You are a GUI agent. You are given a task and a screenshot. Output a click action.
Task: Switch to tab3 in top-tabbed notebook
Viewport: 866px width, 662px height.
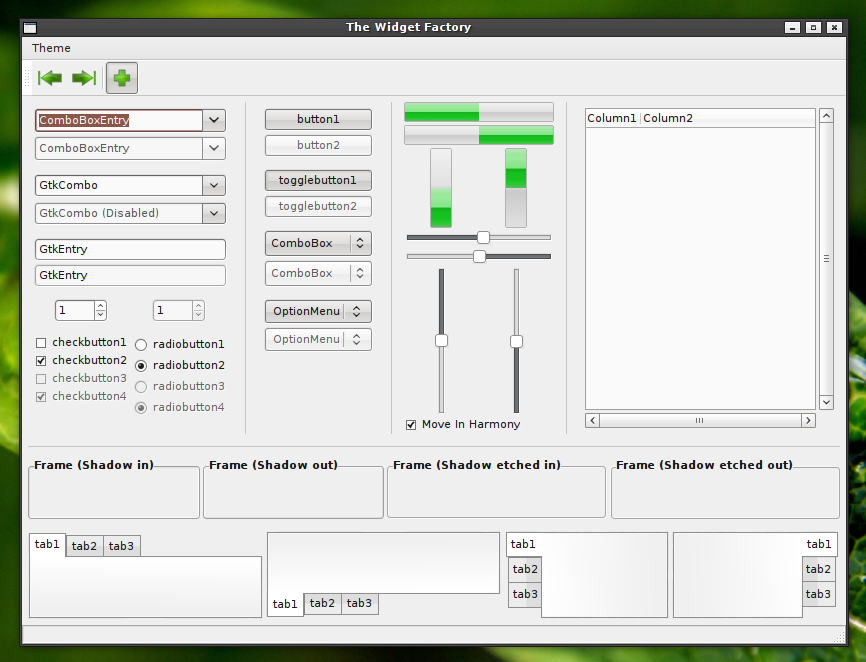(122, 546)
